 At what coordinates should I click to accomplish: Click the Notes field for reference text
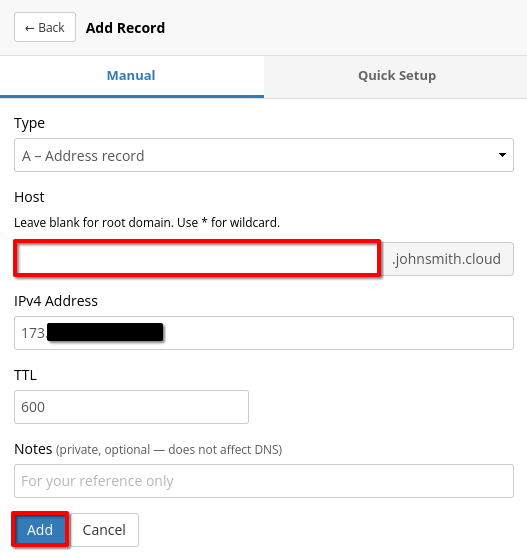[x=264, y=481]
